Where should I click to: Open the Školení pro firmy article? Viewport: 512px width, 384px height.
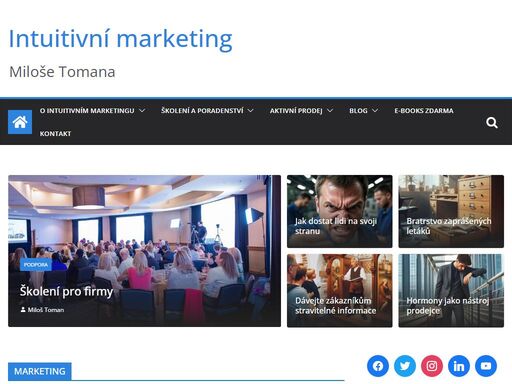(x=66, y=291)
